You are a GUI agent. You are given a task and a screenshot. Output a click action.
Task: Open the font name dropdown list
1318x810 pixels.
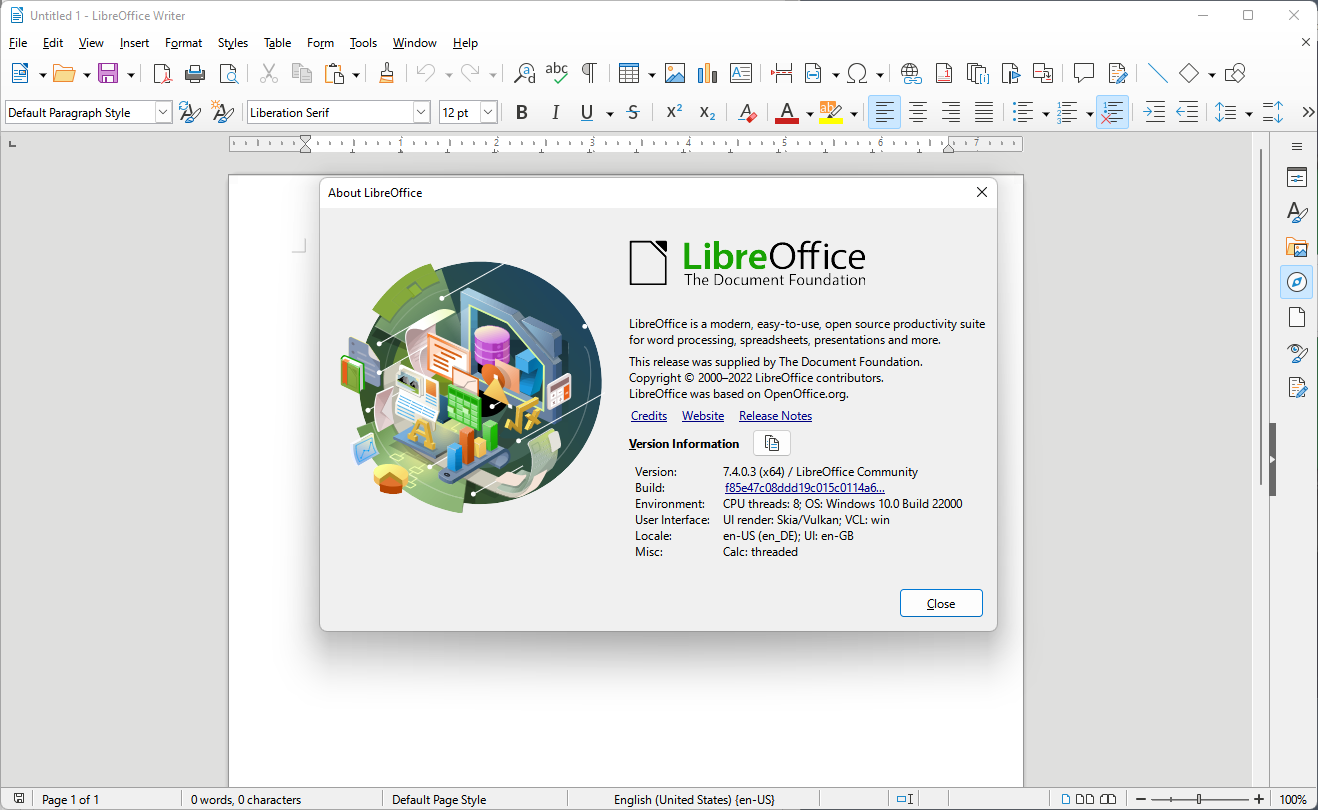pyautogui.click(x=421, y=113)
